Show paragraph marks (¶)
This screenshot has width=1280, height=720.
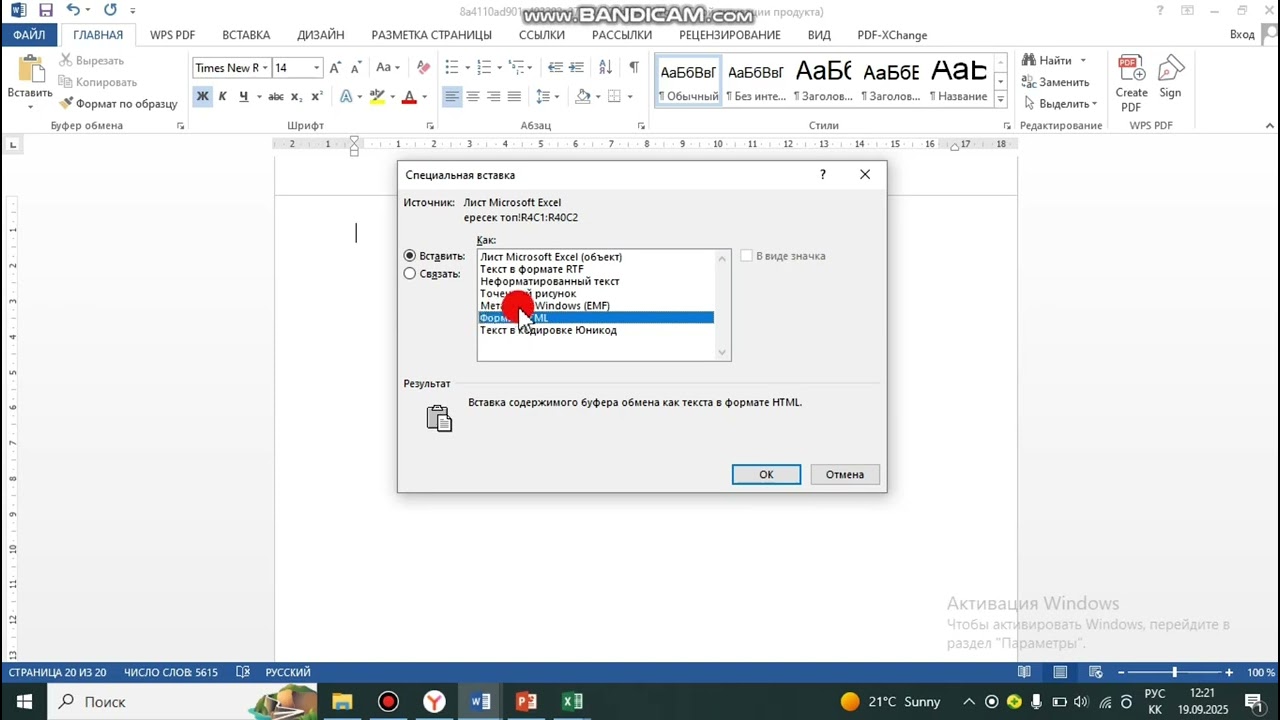[x=634, y=67]
